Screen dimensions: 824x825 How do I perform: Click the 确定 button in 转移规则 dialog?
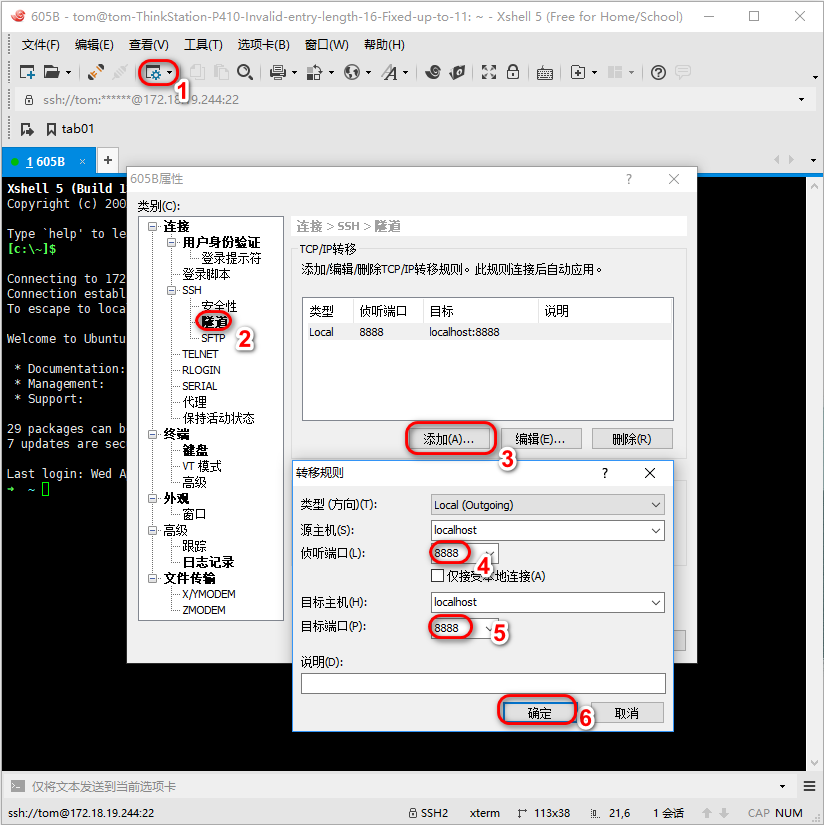click(539, 713)
